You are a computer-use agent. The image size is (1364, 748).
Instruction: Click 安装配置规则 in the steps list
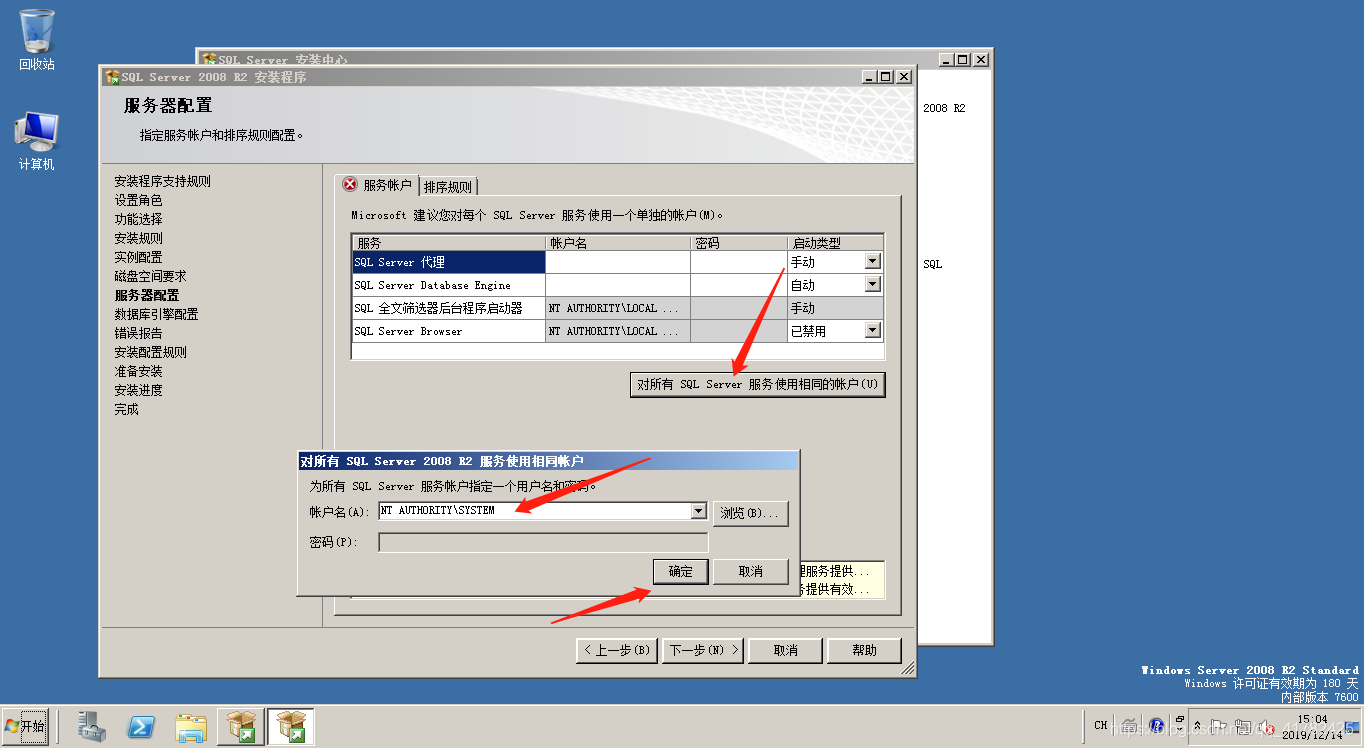(x=150, y=352)
